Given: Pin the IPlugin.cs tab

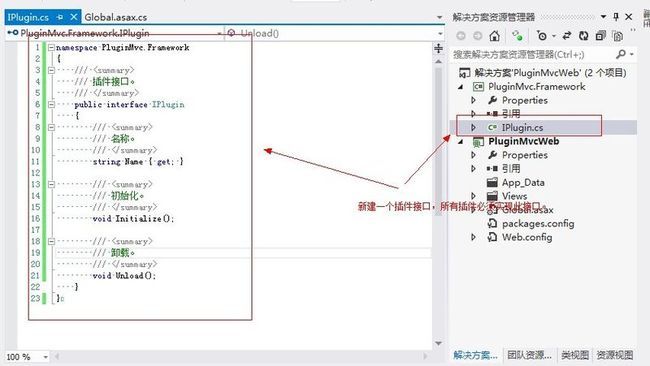Looking at the screenshot, I should (x=60, y=17).
